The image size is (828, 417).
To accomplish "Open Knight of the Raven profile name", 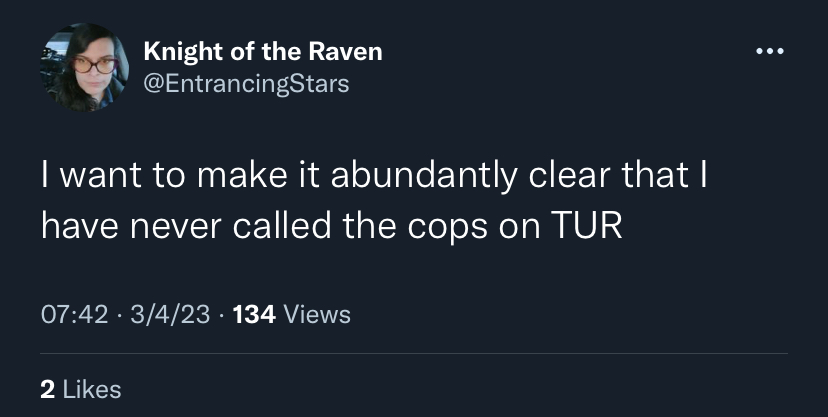I will pyautogui.click(x=263, y=52).
